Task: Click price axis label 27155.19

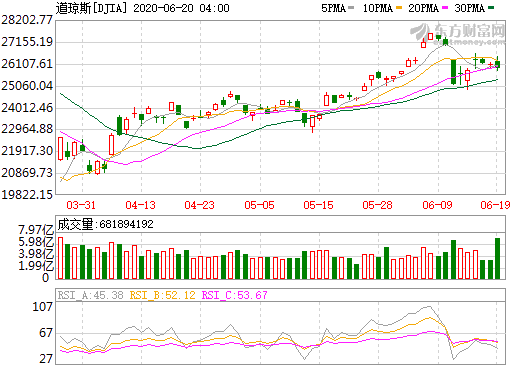Action: (27, 42)
